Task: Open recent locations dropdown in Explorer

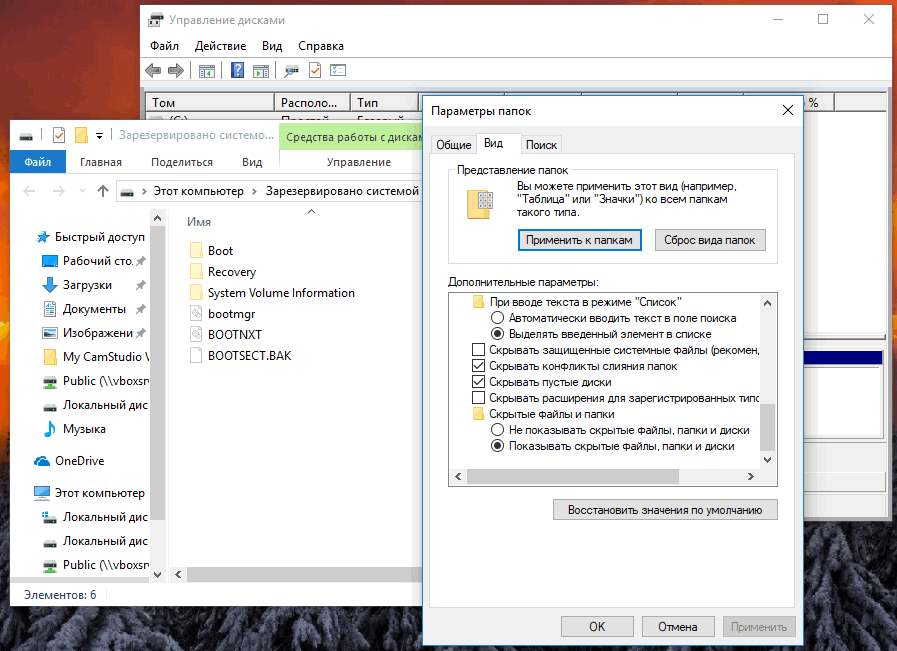Action: tap(81, 191)
